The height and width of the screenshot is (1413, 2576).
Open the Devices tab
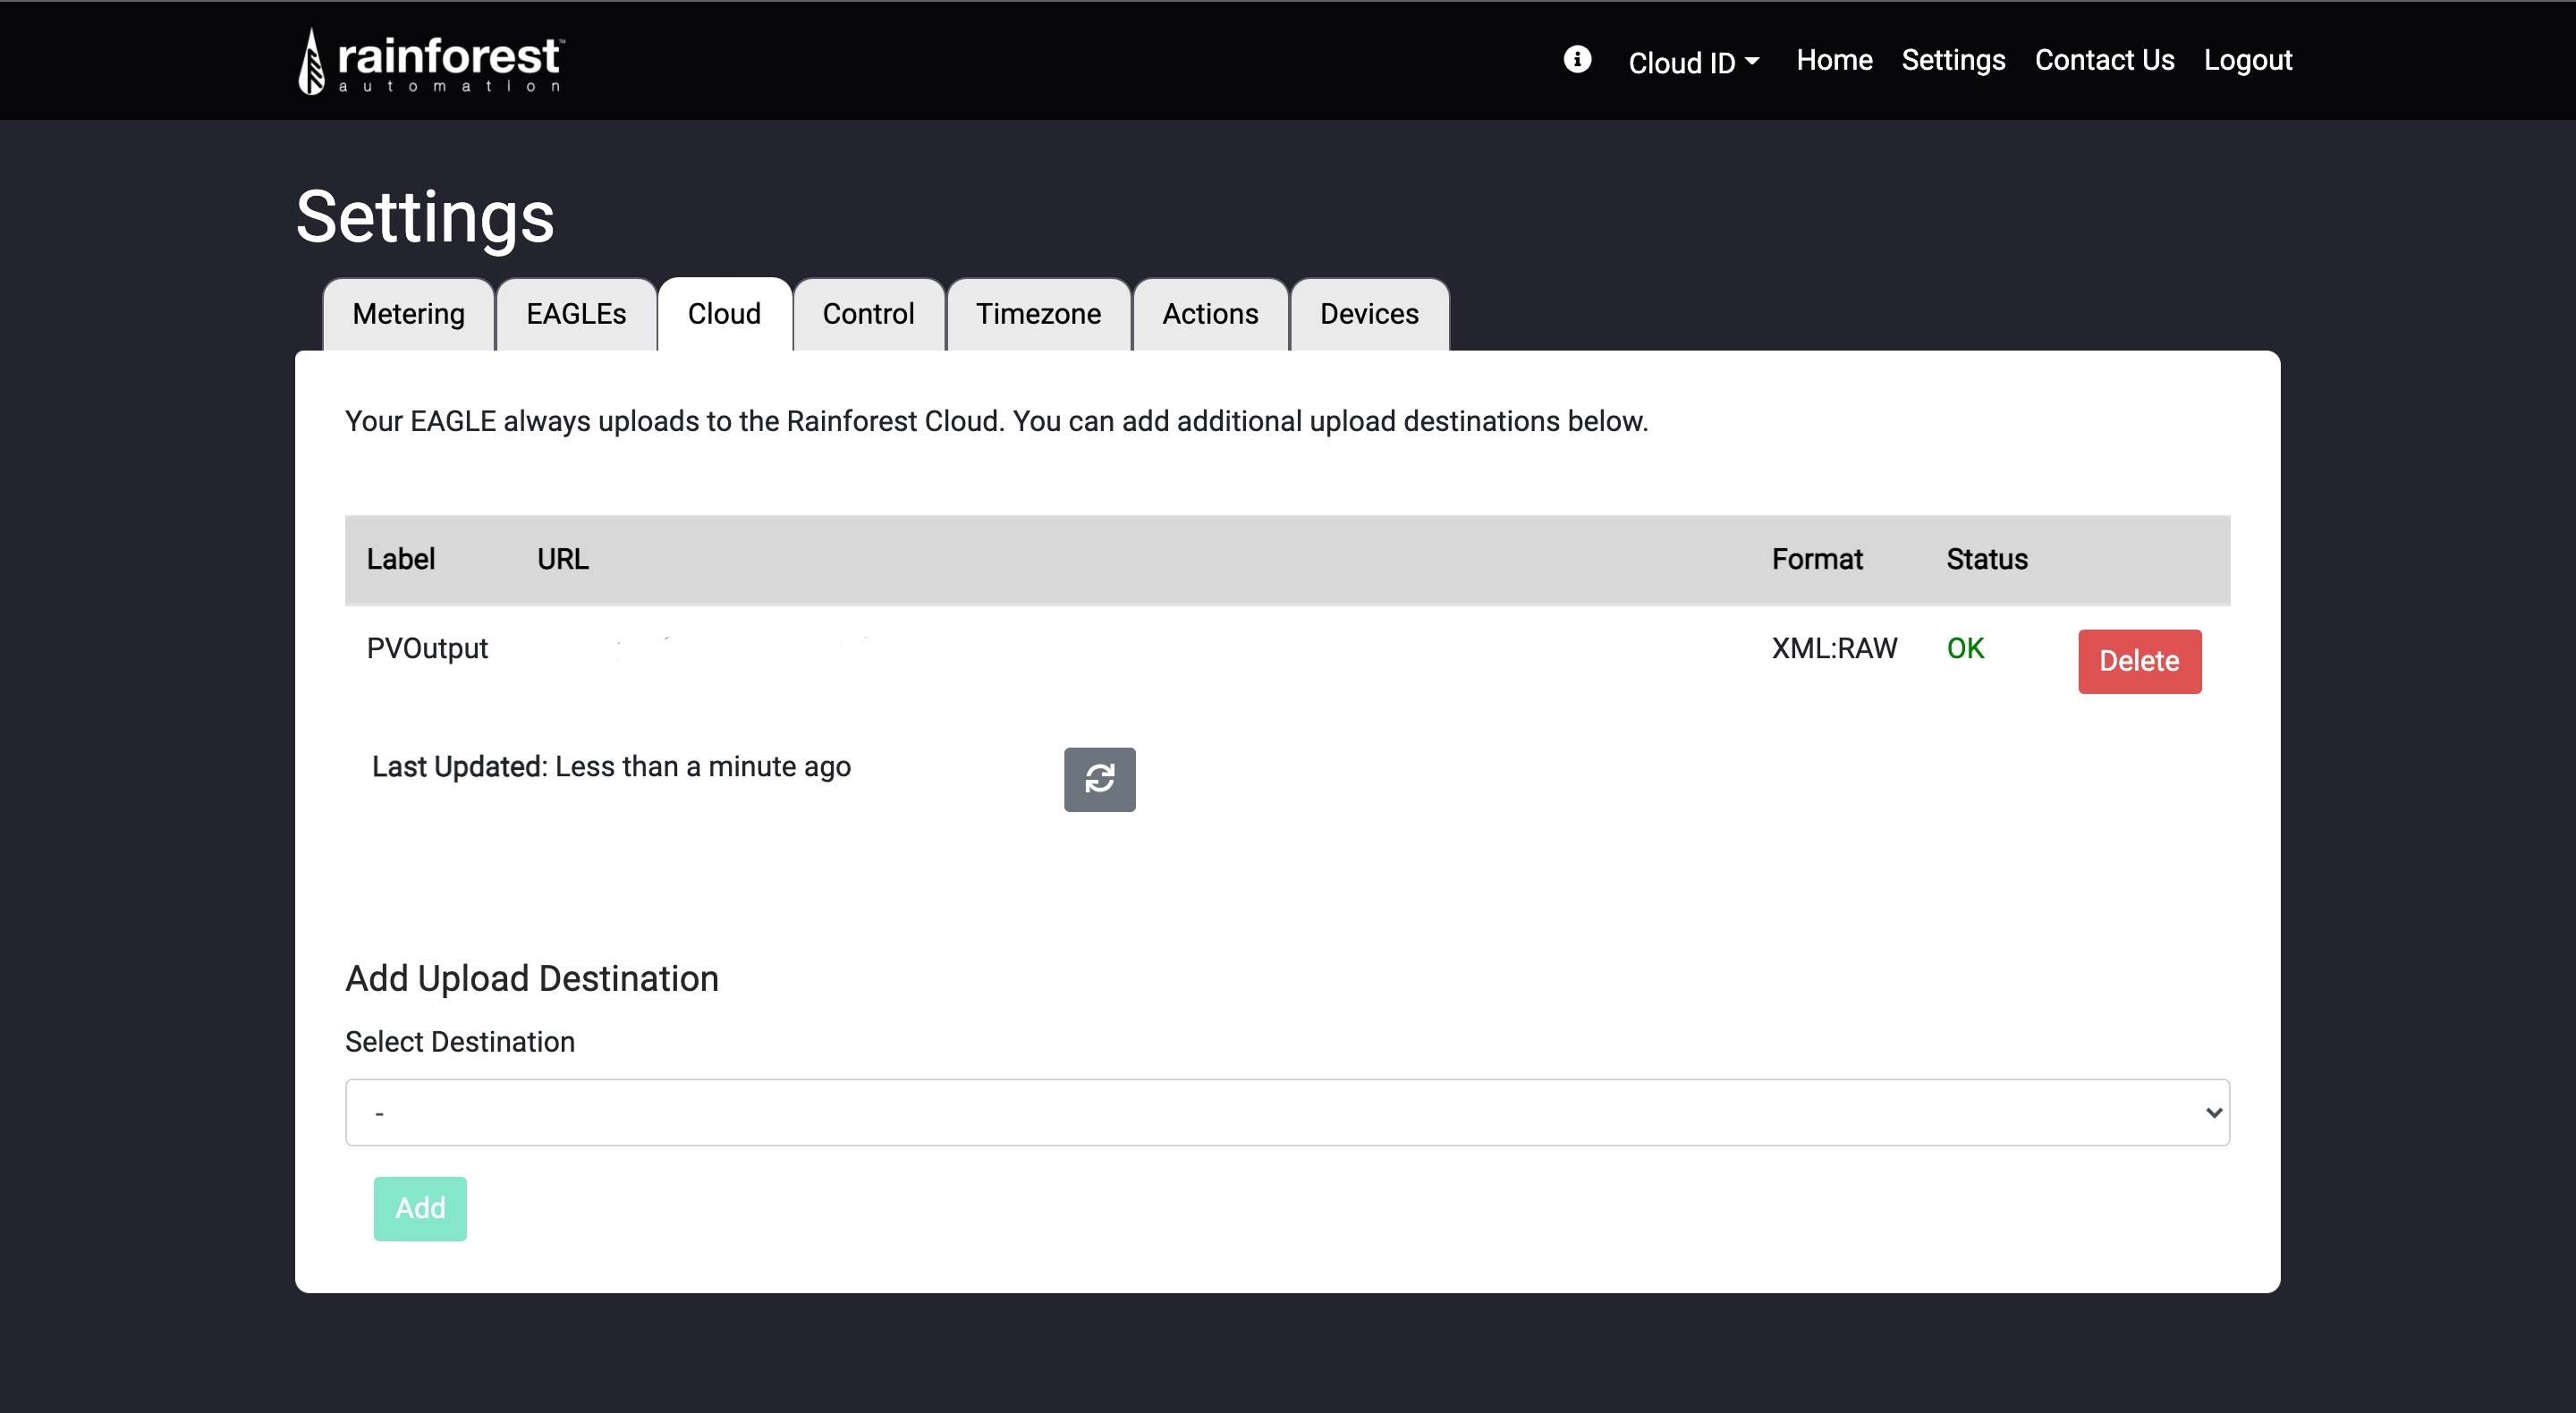click(1369, 314)
